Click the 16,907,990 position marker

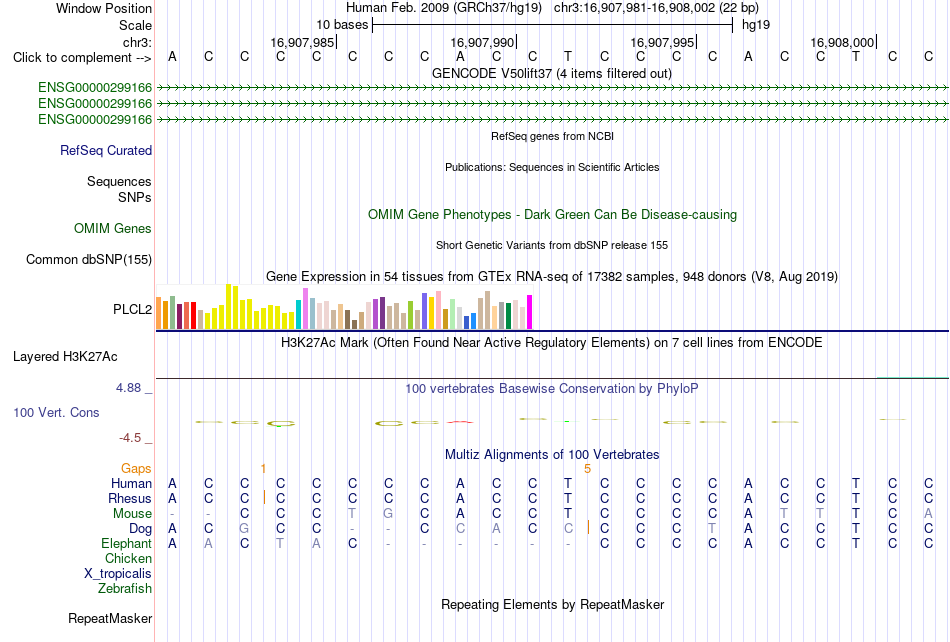[x=482, y=42]
